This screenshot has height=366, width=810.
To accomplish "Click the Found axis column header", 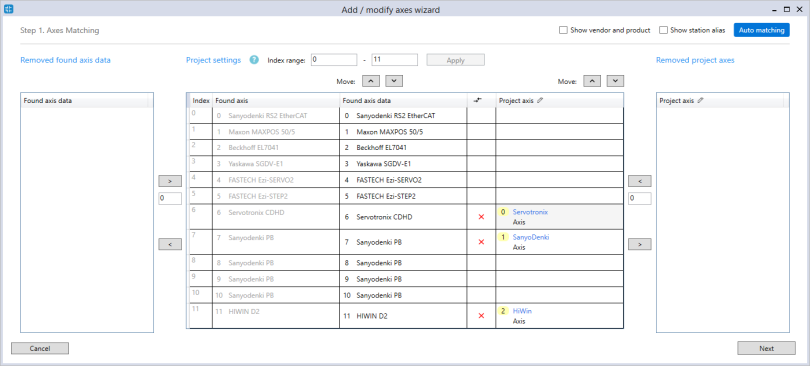I will [276, 101].
